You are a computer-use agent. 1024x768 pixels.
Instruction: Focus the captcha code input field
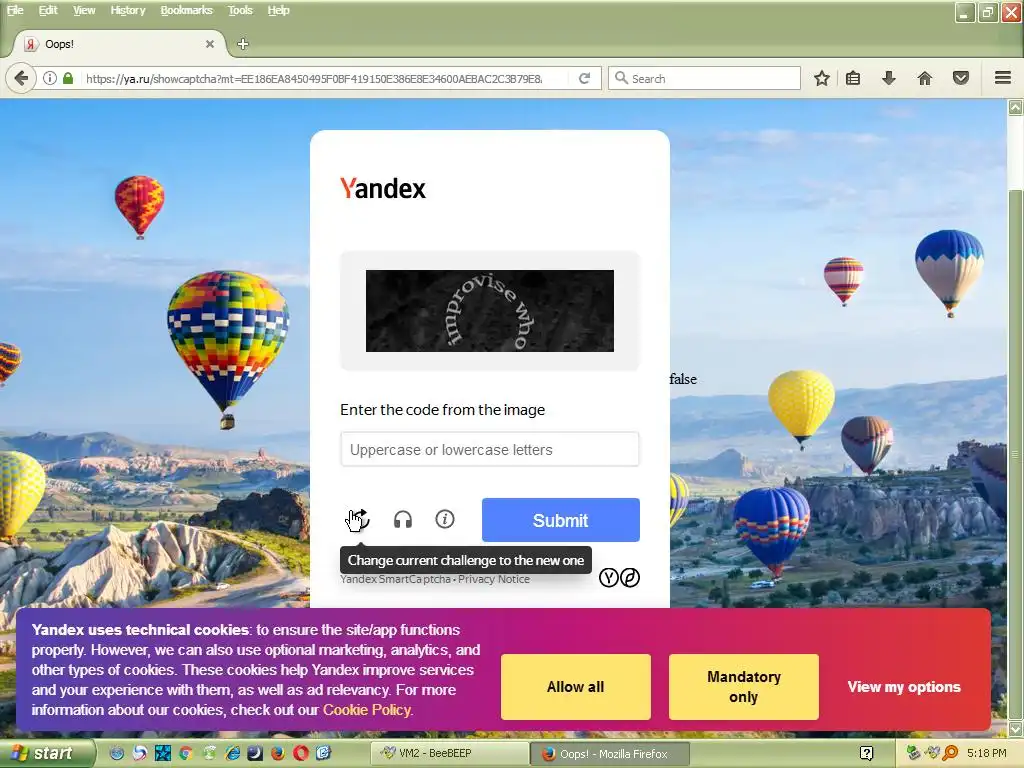tap(489, 449)
